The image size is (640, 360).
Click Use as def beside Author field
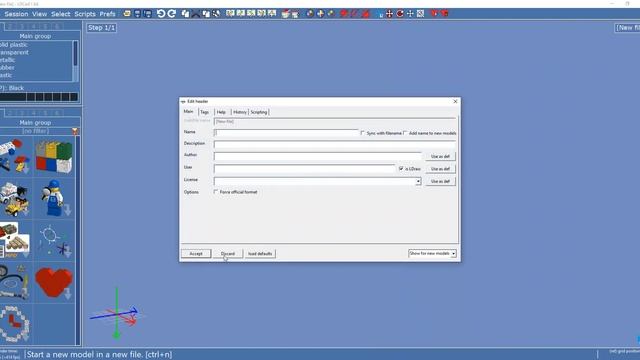coord(440,156)
